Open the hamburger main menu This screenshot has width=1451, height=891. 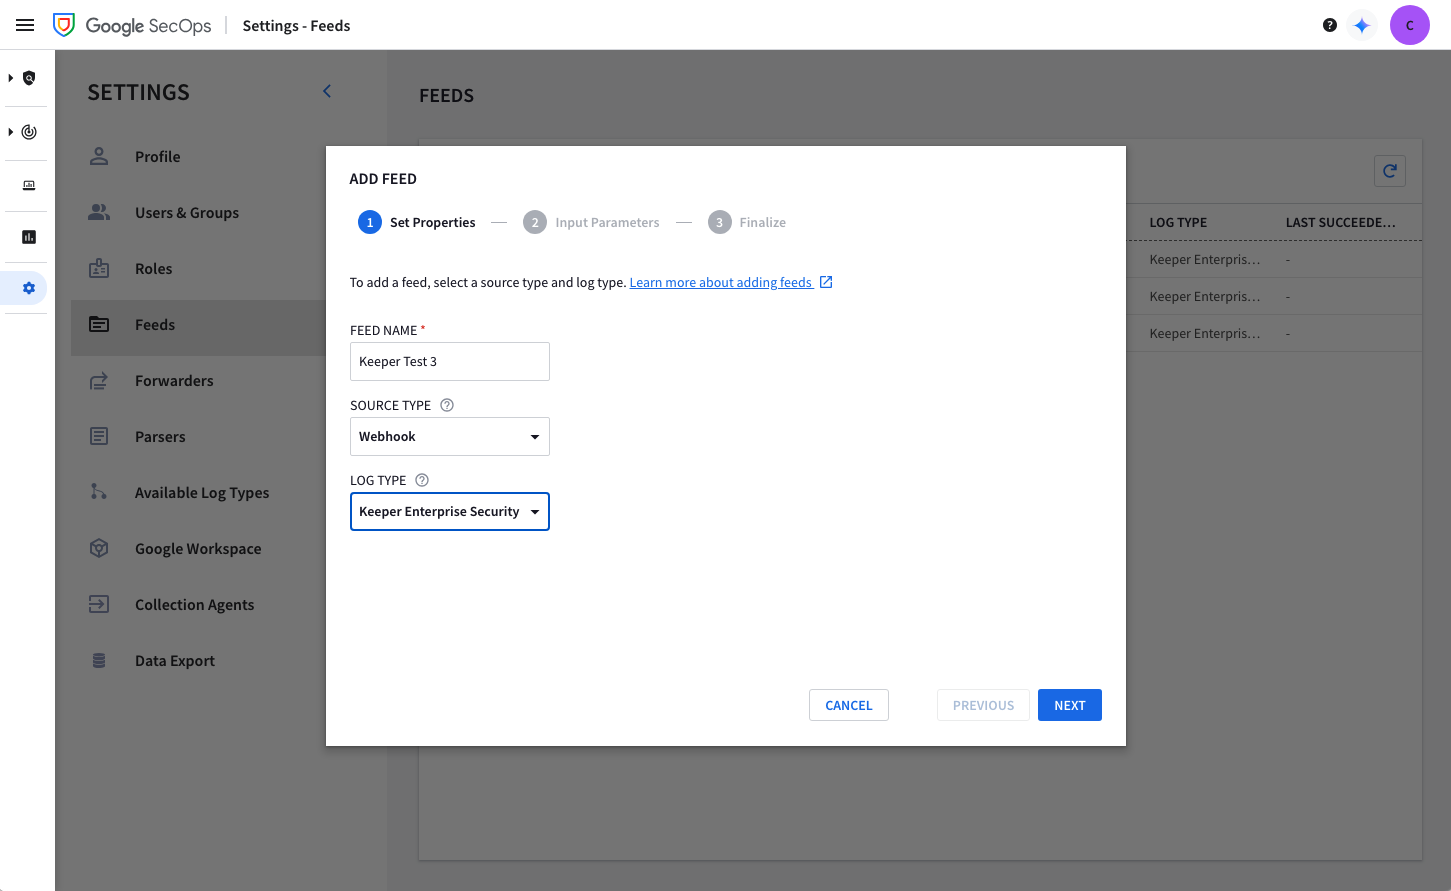pos(25,25)
